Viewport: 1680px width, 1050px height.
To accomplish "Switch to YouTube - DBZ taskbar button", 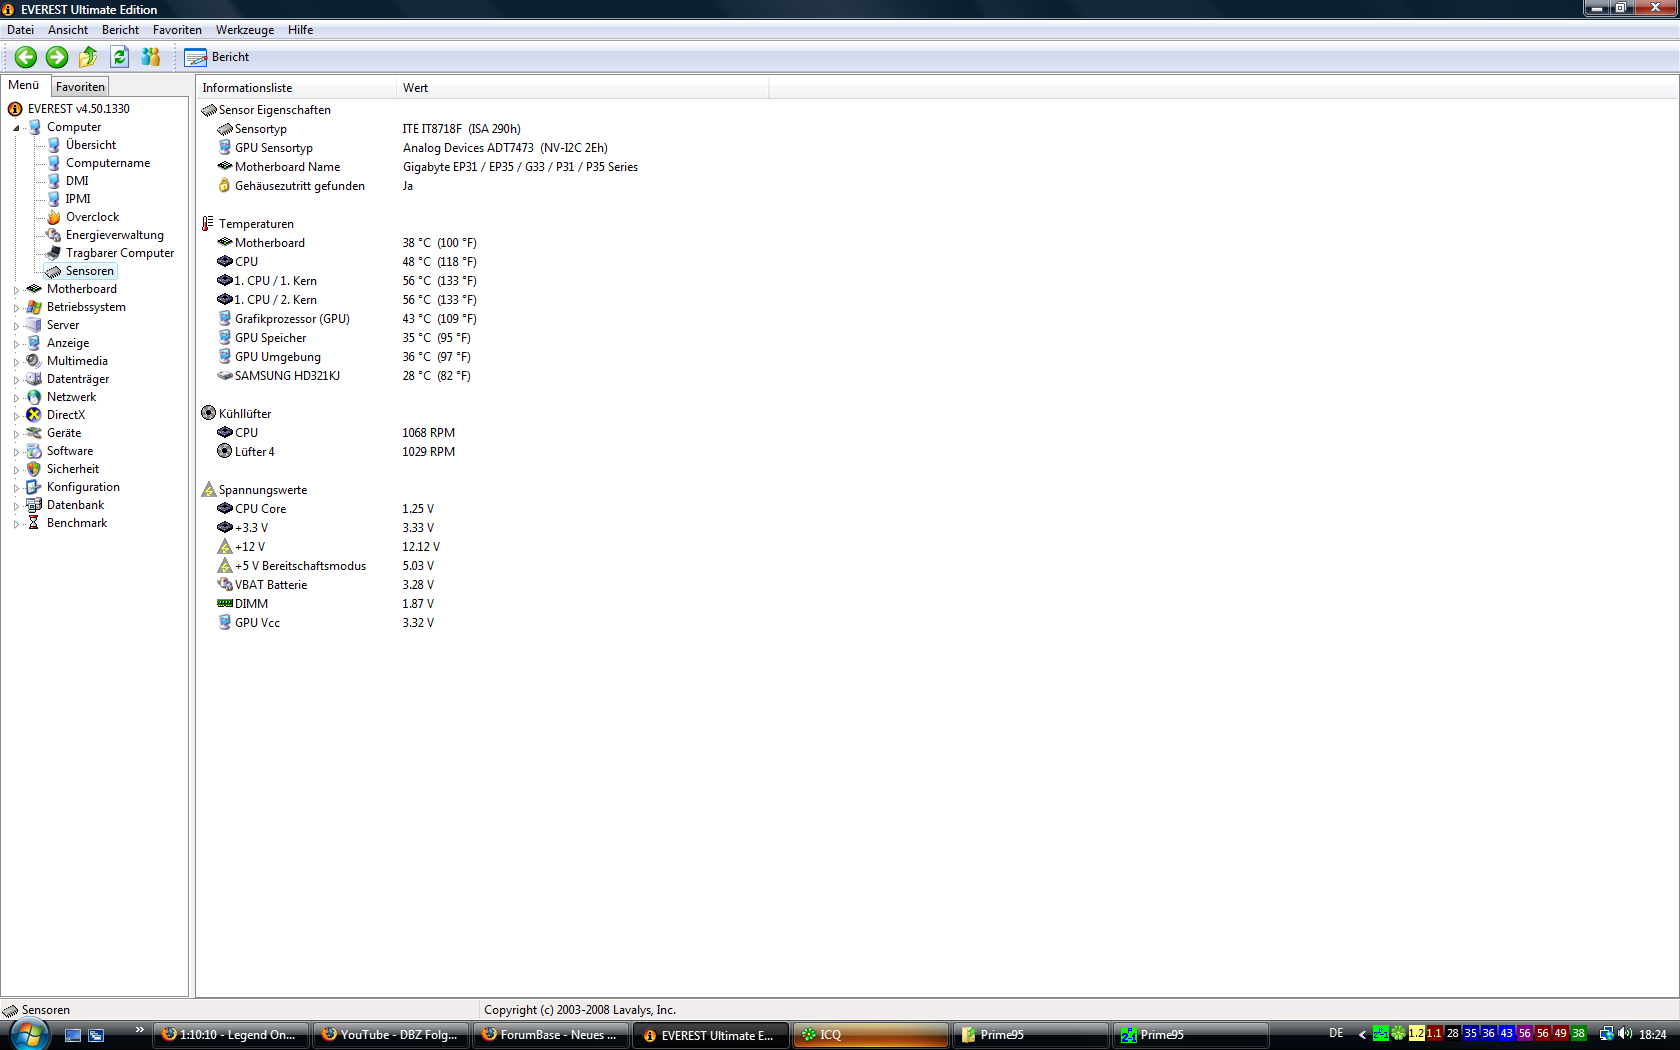I will tap(390, 1035).
